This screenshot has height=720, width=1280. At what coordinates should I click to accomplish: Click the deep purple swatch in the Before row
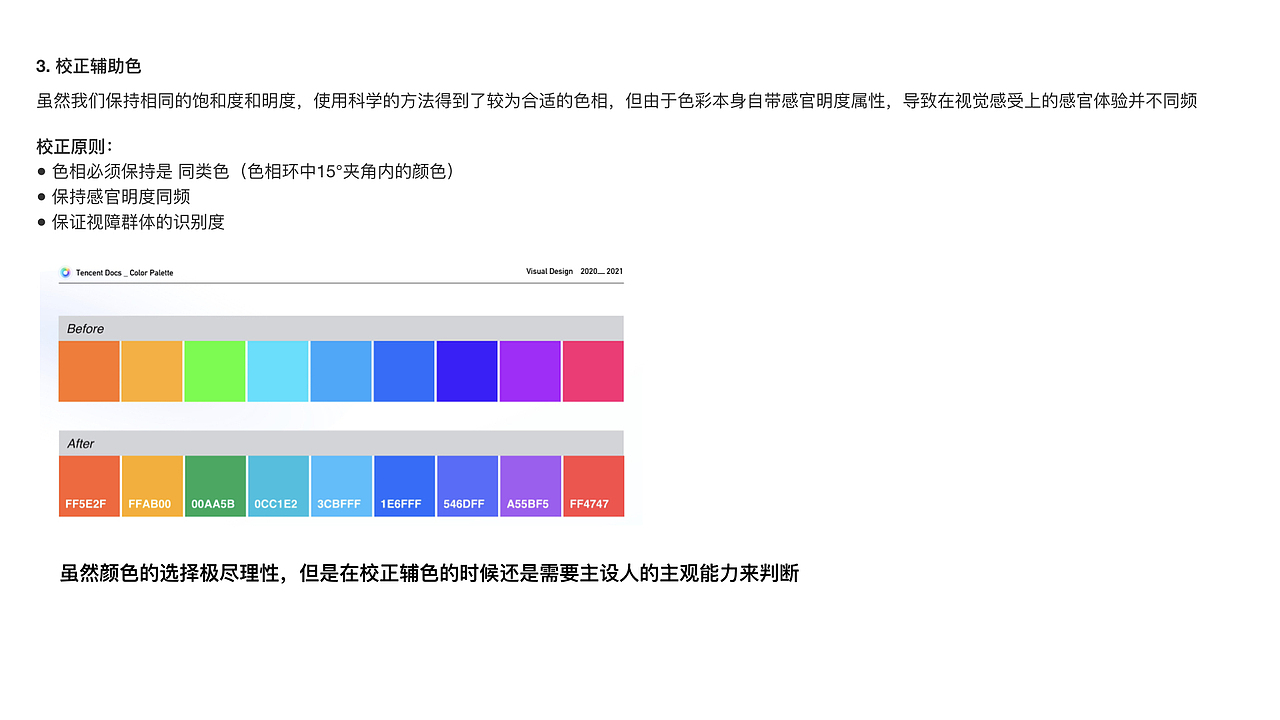[467, 370]
